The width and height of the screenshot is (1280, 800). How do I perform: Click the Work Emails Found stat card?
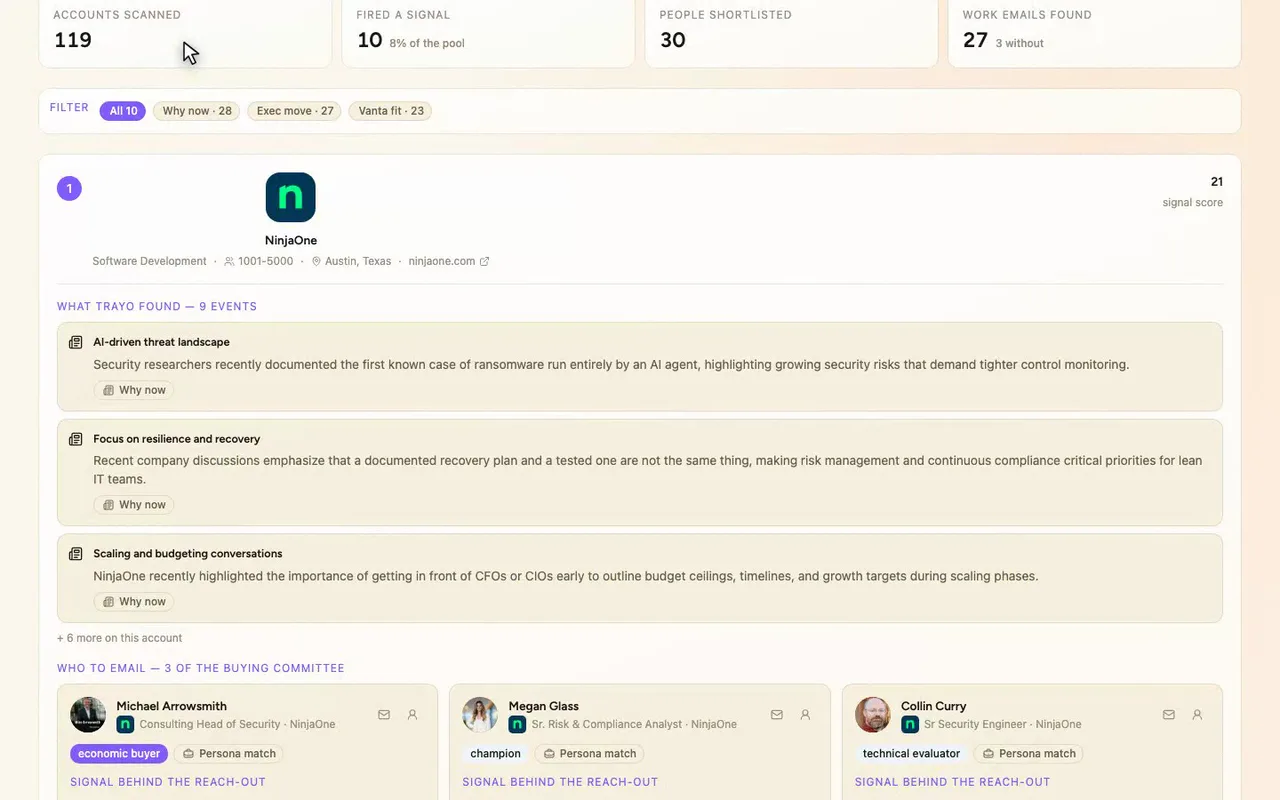click(1094, 32)
